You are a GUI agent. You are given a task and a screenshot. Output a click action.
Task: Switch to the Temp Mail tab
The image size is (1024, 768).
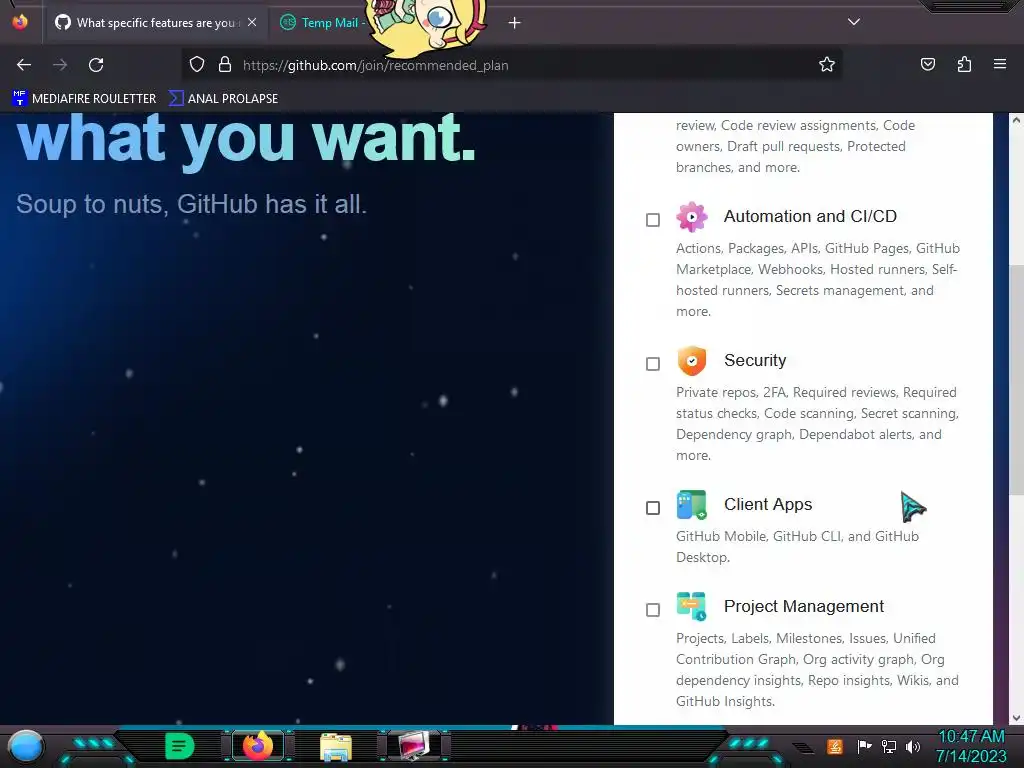tap(322, 23)
